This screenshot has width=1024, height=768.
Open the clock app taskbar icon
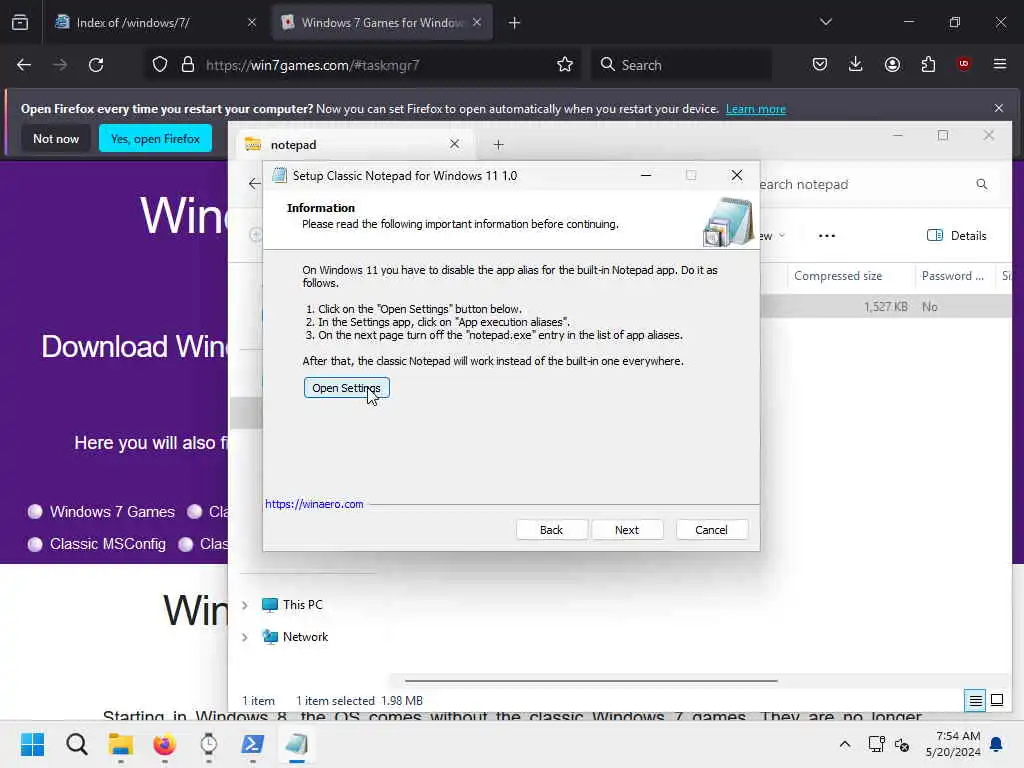point(208,744)
